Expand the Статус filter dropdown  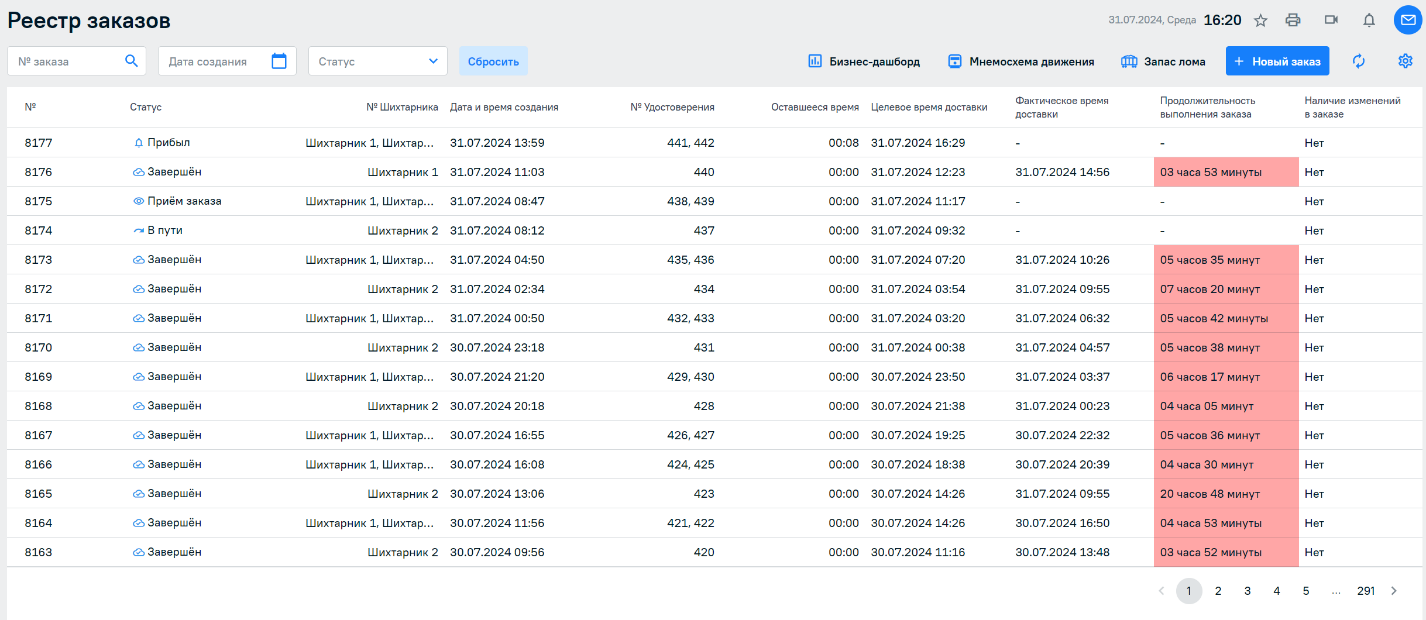click(x=378, y=61)
